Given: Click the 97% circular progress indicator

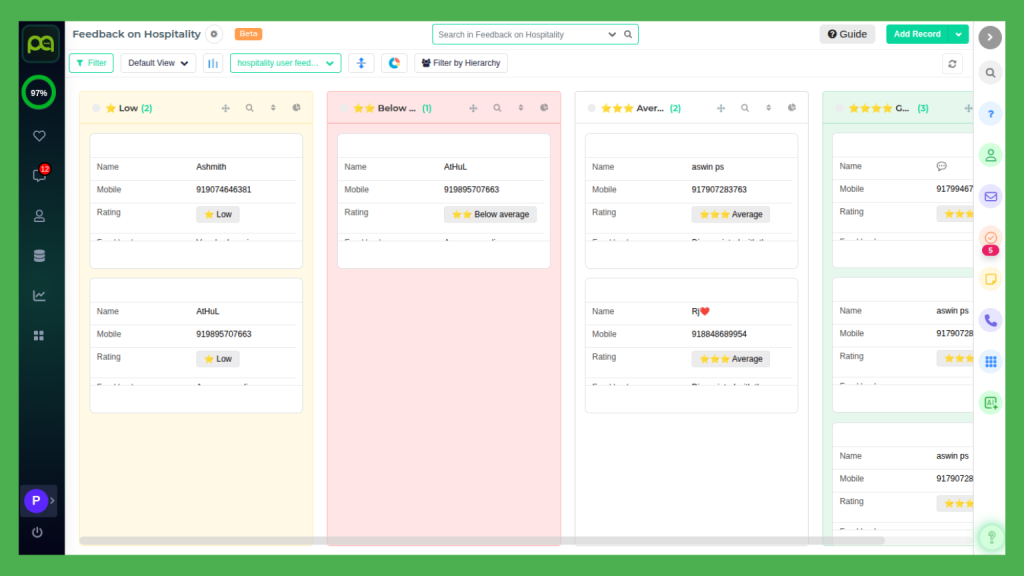Looking at the screenshot, I should [39, 92].
